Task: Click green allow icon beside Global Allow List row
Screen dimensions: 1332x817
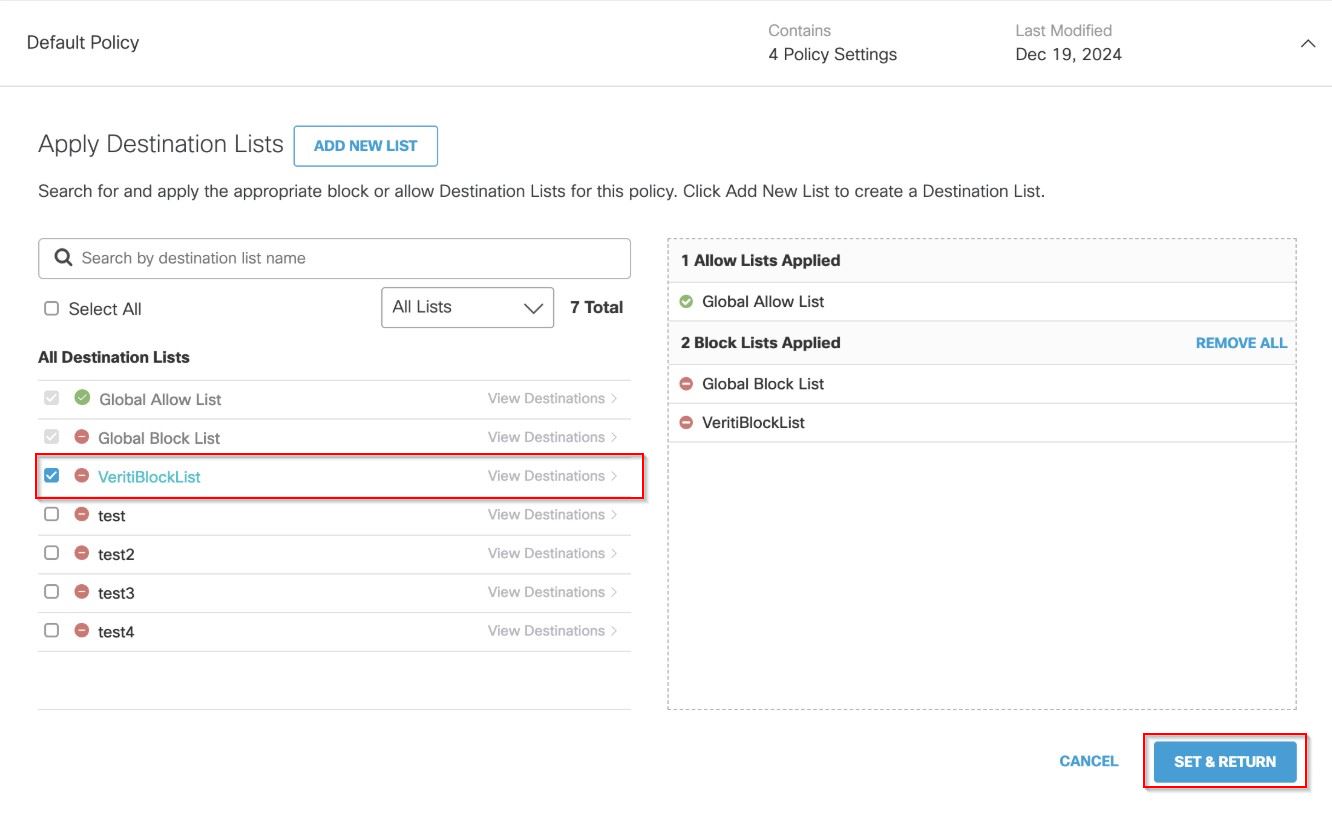Action: tap(82, 398)
